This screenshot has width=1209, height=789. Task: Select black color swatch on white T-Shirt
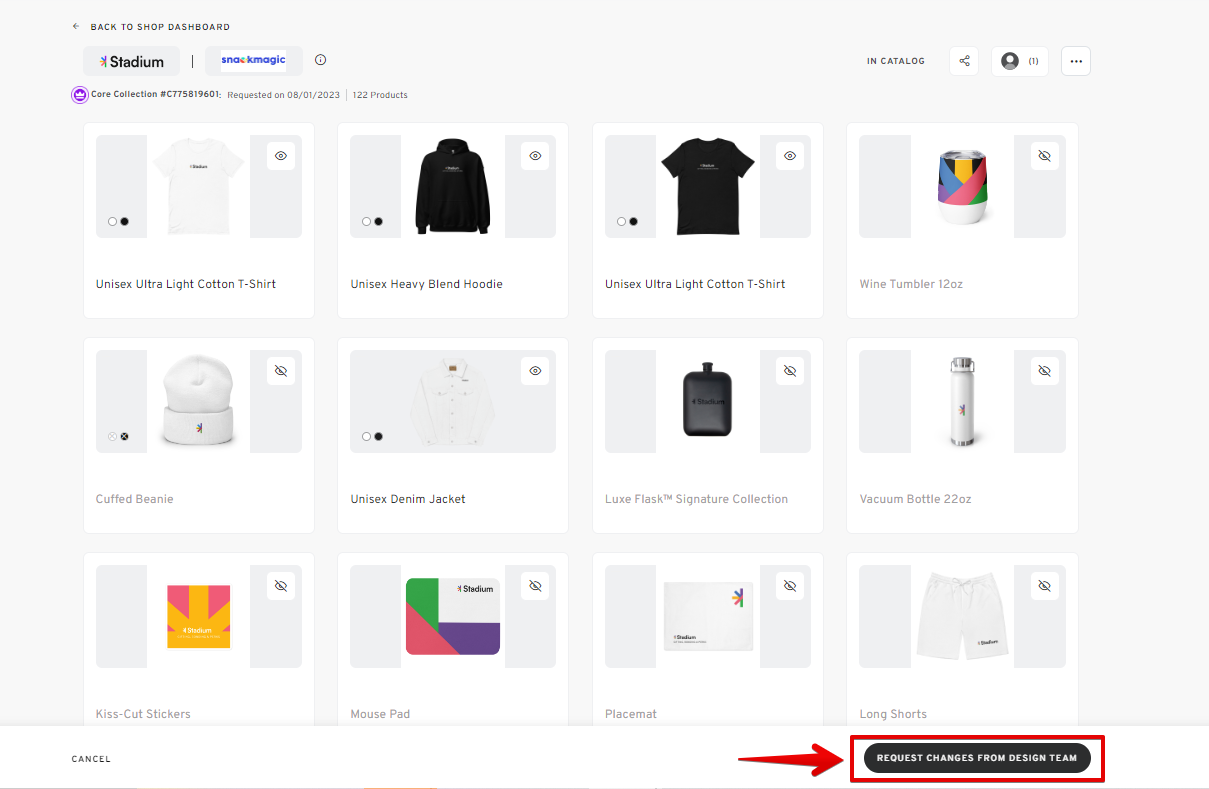[x=125, y=222]
